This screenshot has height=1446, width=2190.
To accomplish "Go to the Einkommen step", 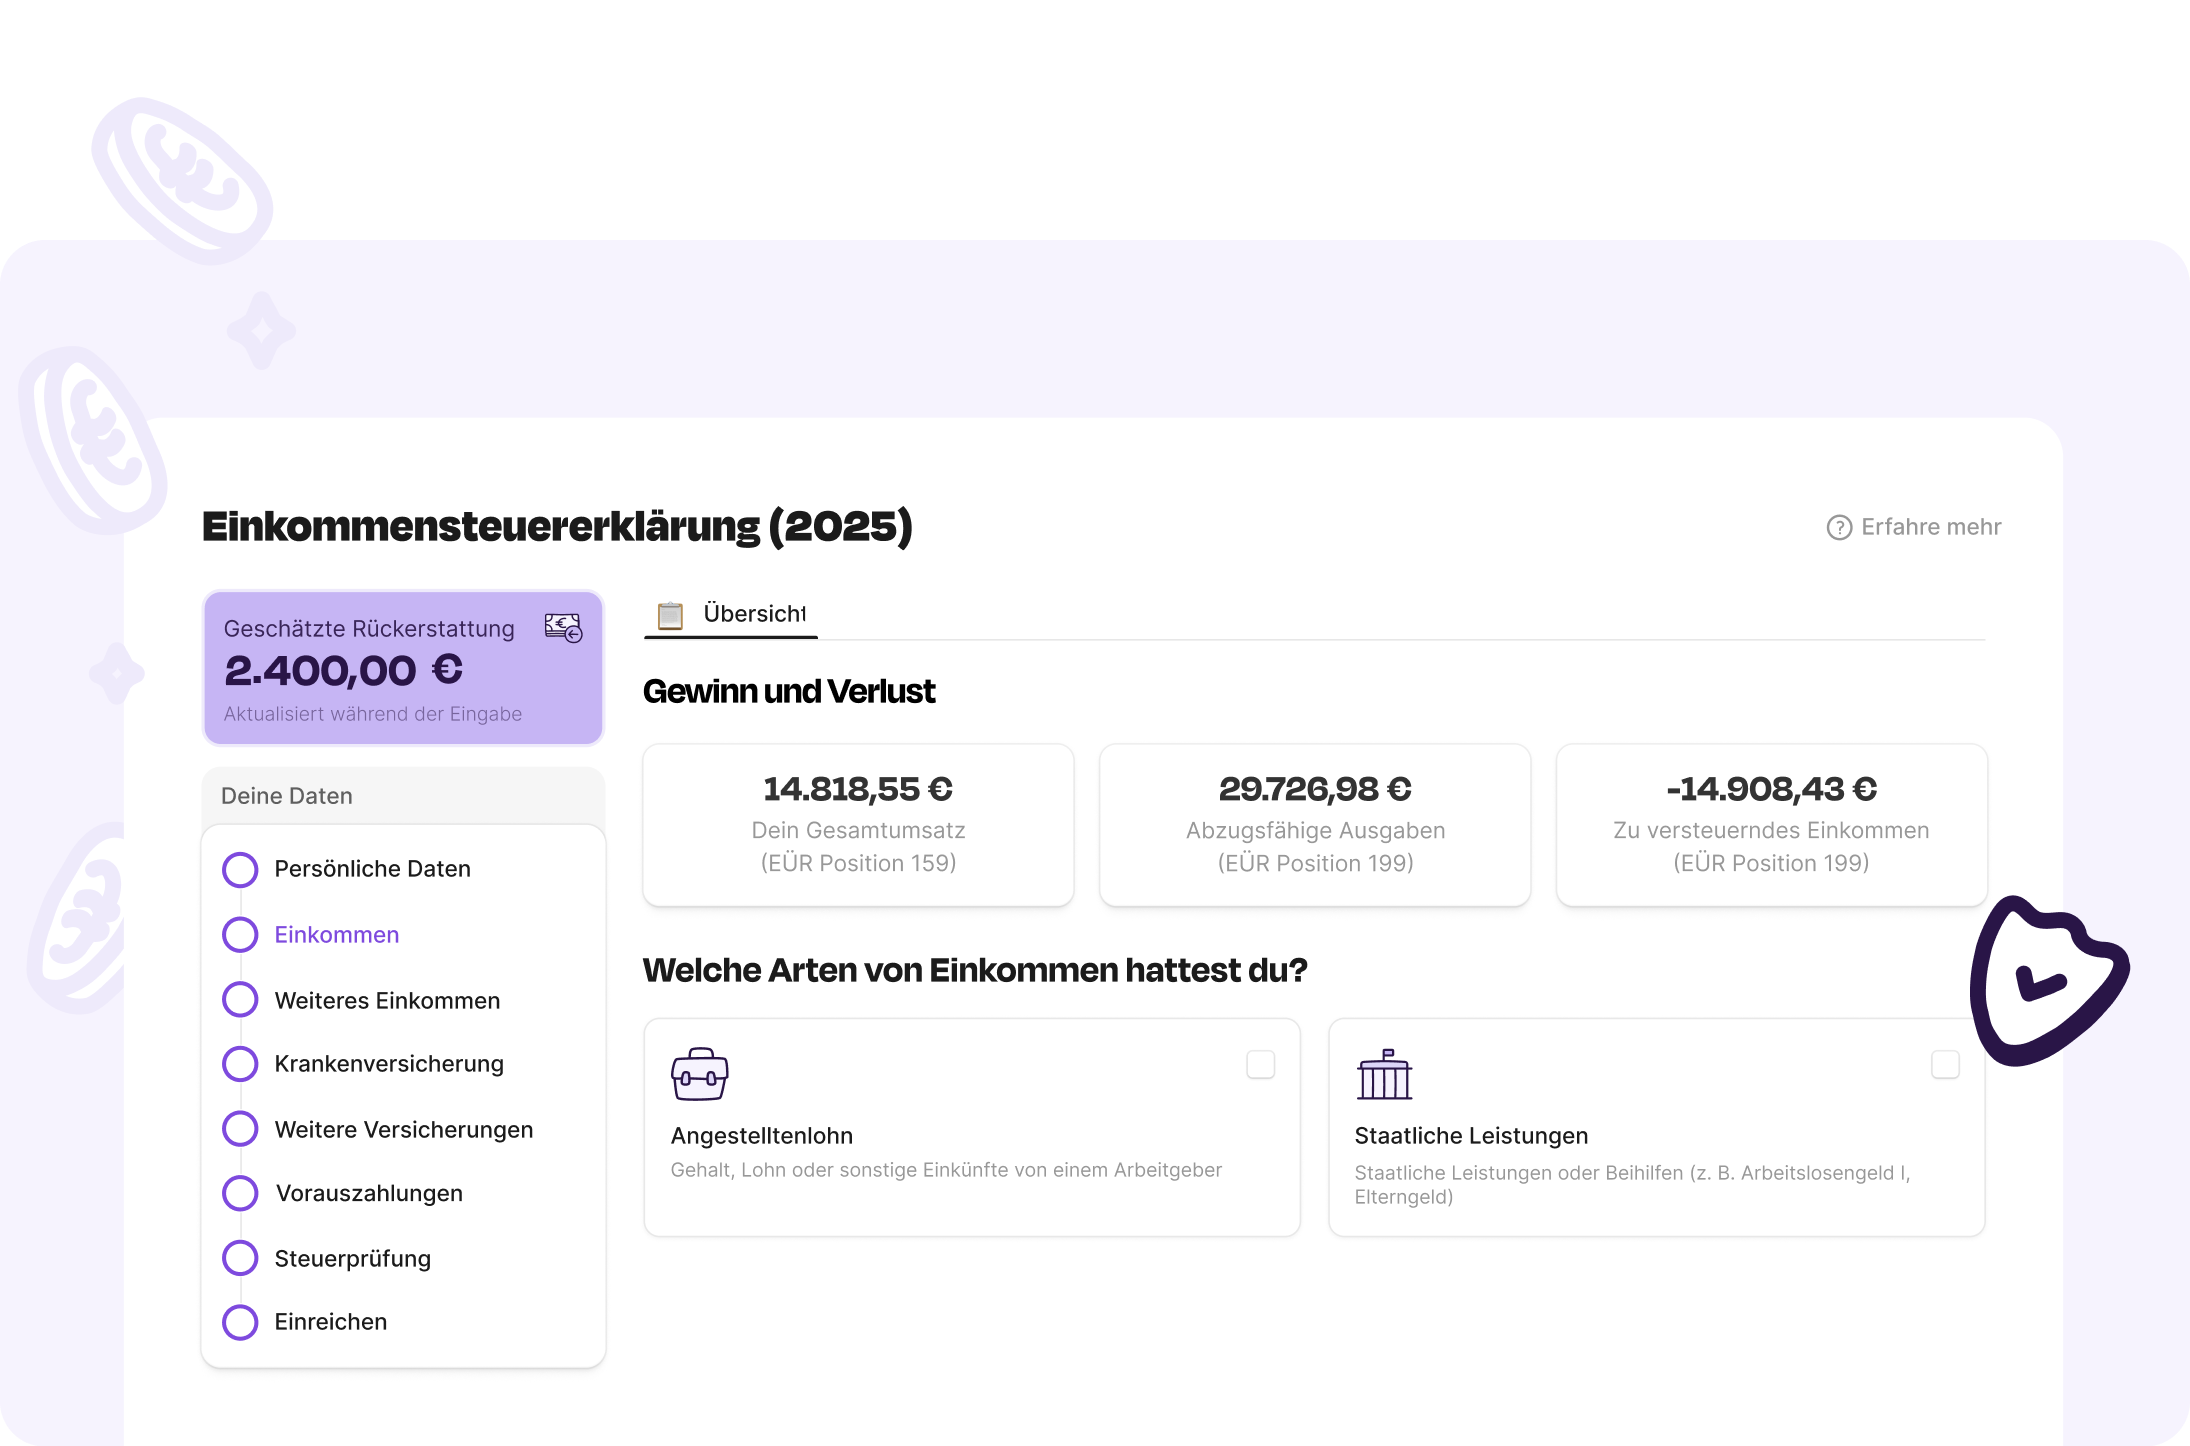I will [337, 935].
